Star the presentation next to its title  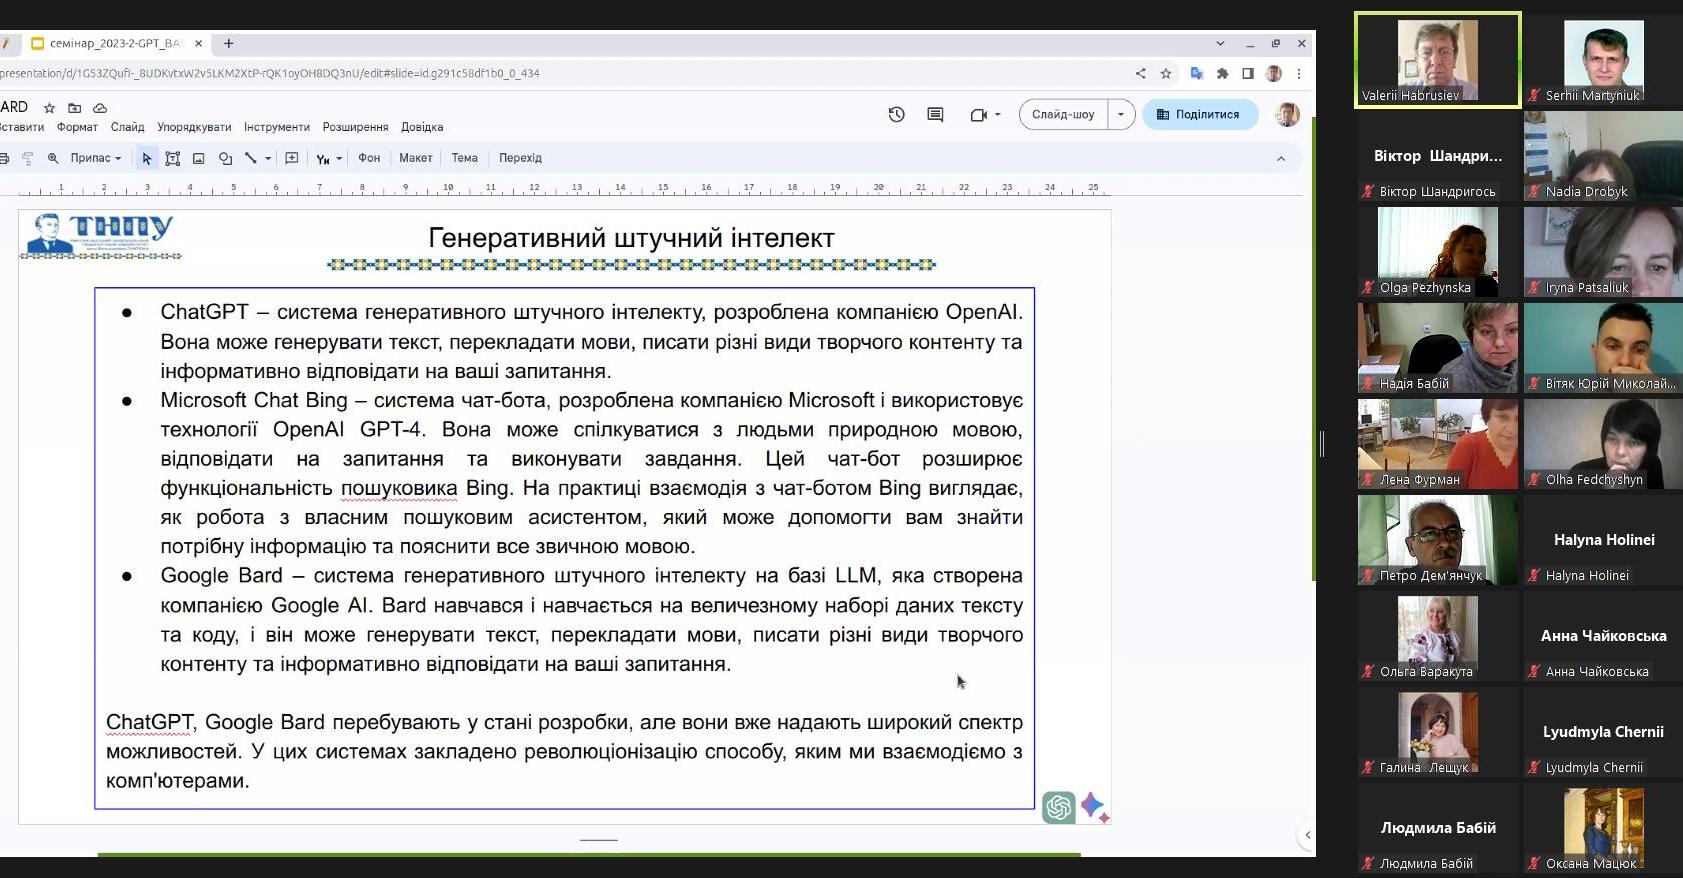49,108
